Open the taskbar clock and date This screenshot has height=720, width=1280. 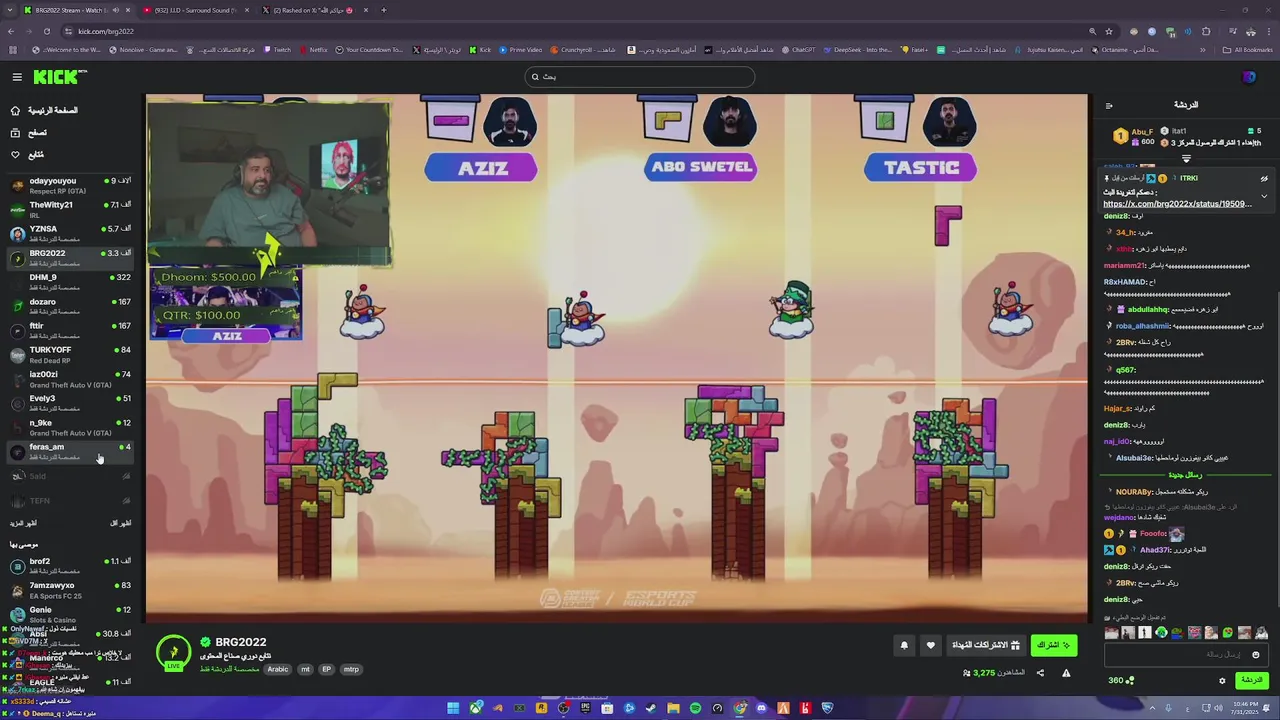click(1245, 708)
